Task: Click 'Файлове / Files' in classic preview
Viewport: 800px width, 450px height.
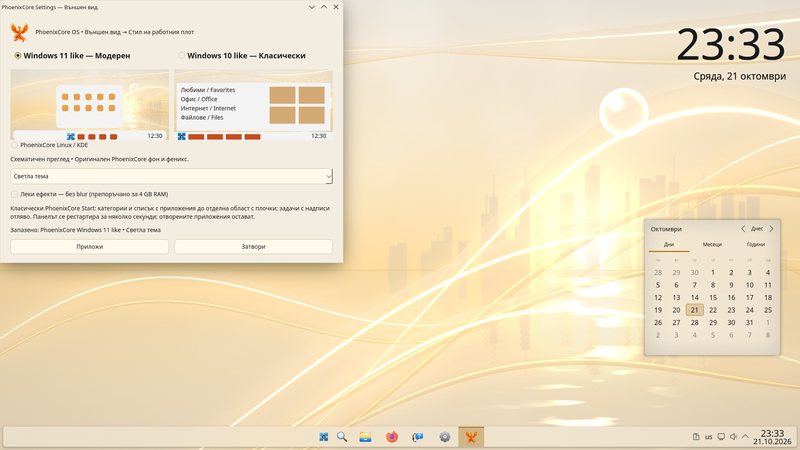Action: (202, 117)
